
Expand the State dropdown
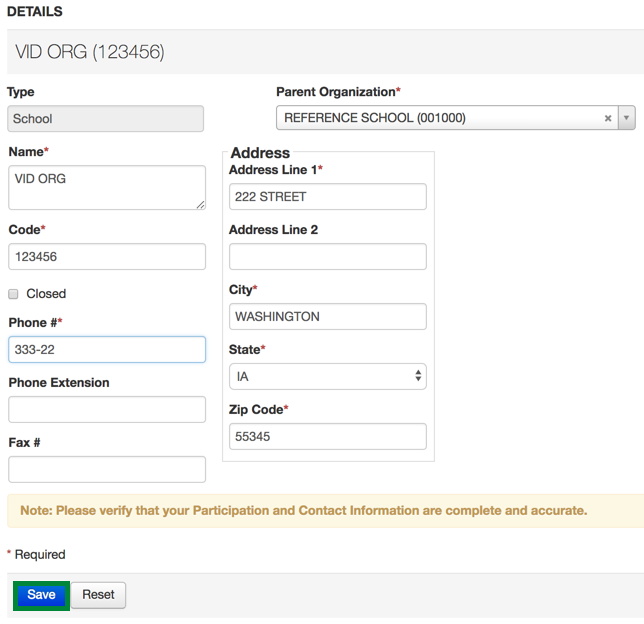pyautogui.click(x=327, y=377)
